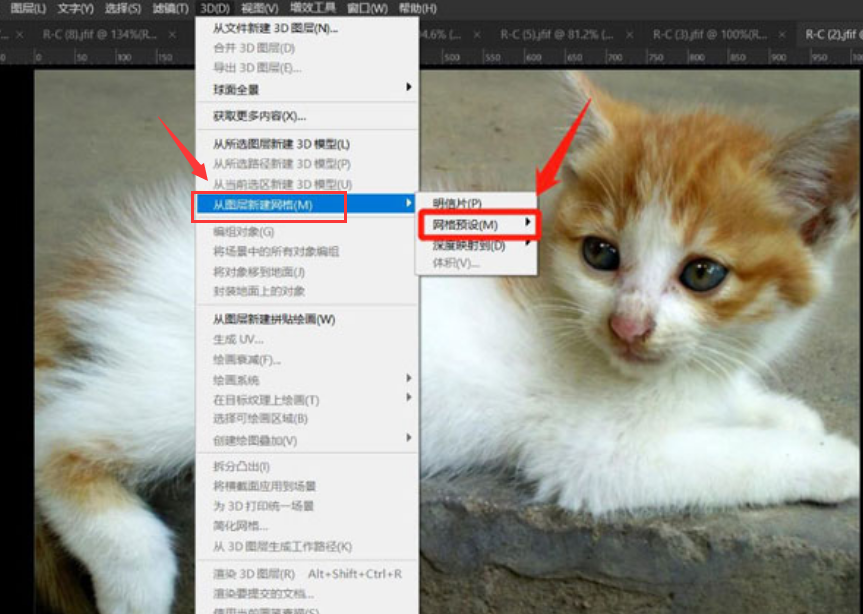Open the 窗口(W) menu

pos(367,8)
